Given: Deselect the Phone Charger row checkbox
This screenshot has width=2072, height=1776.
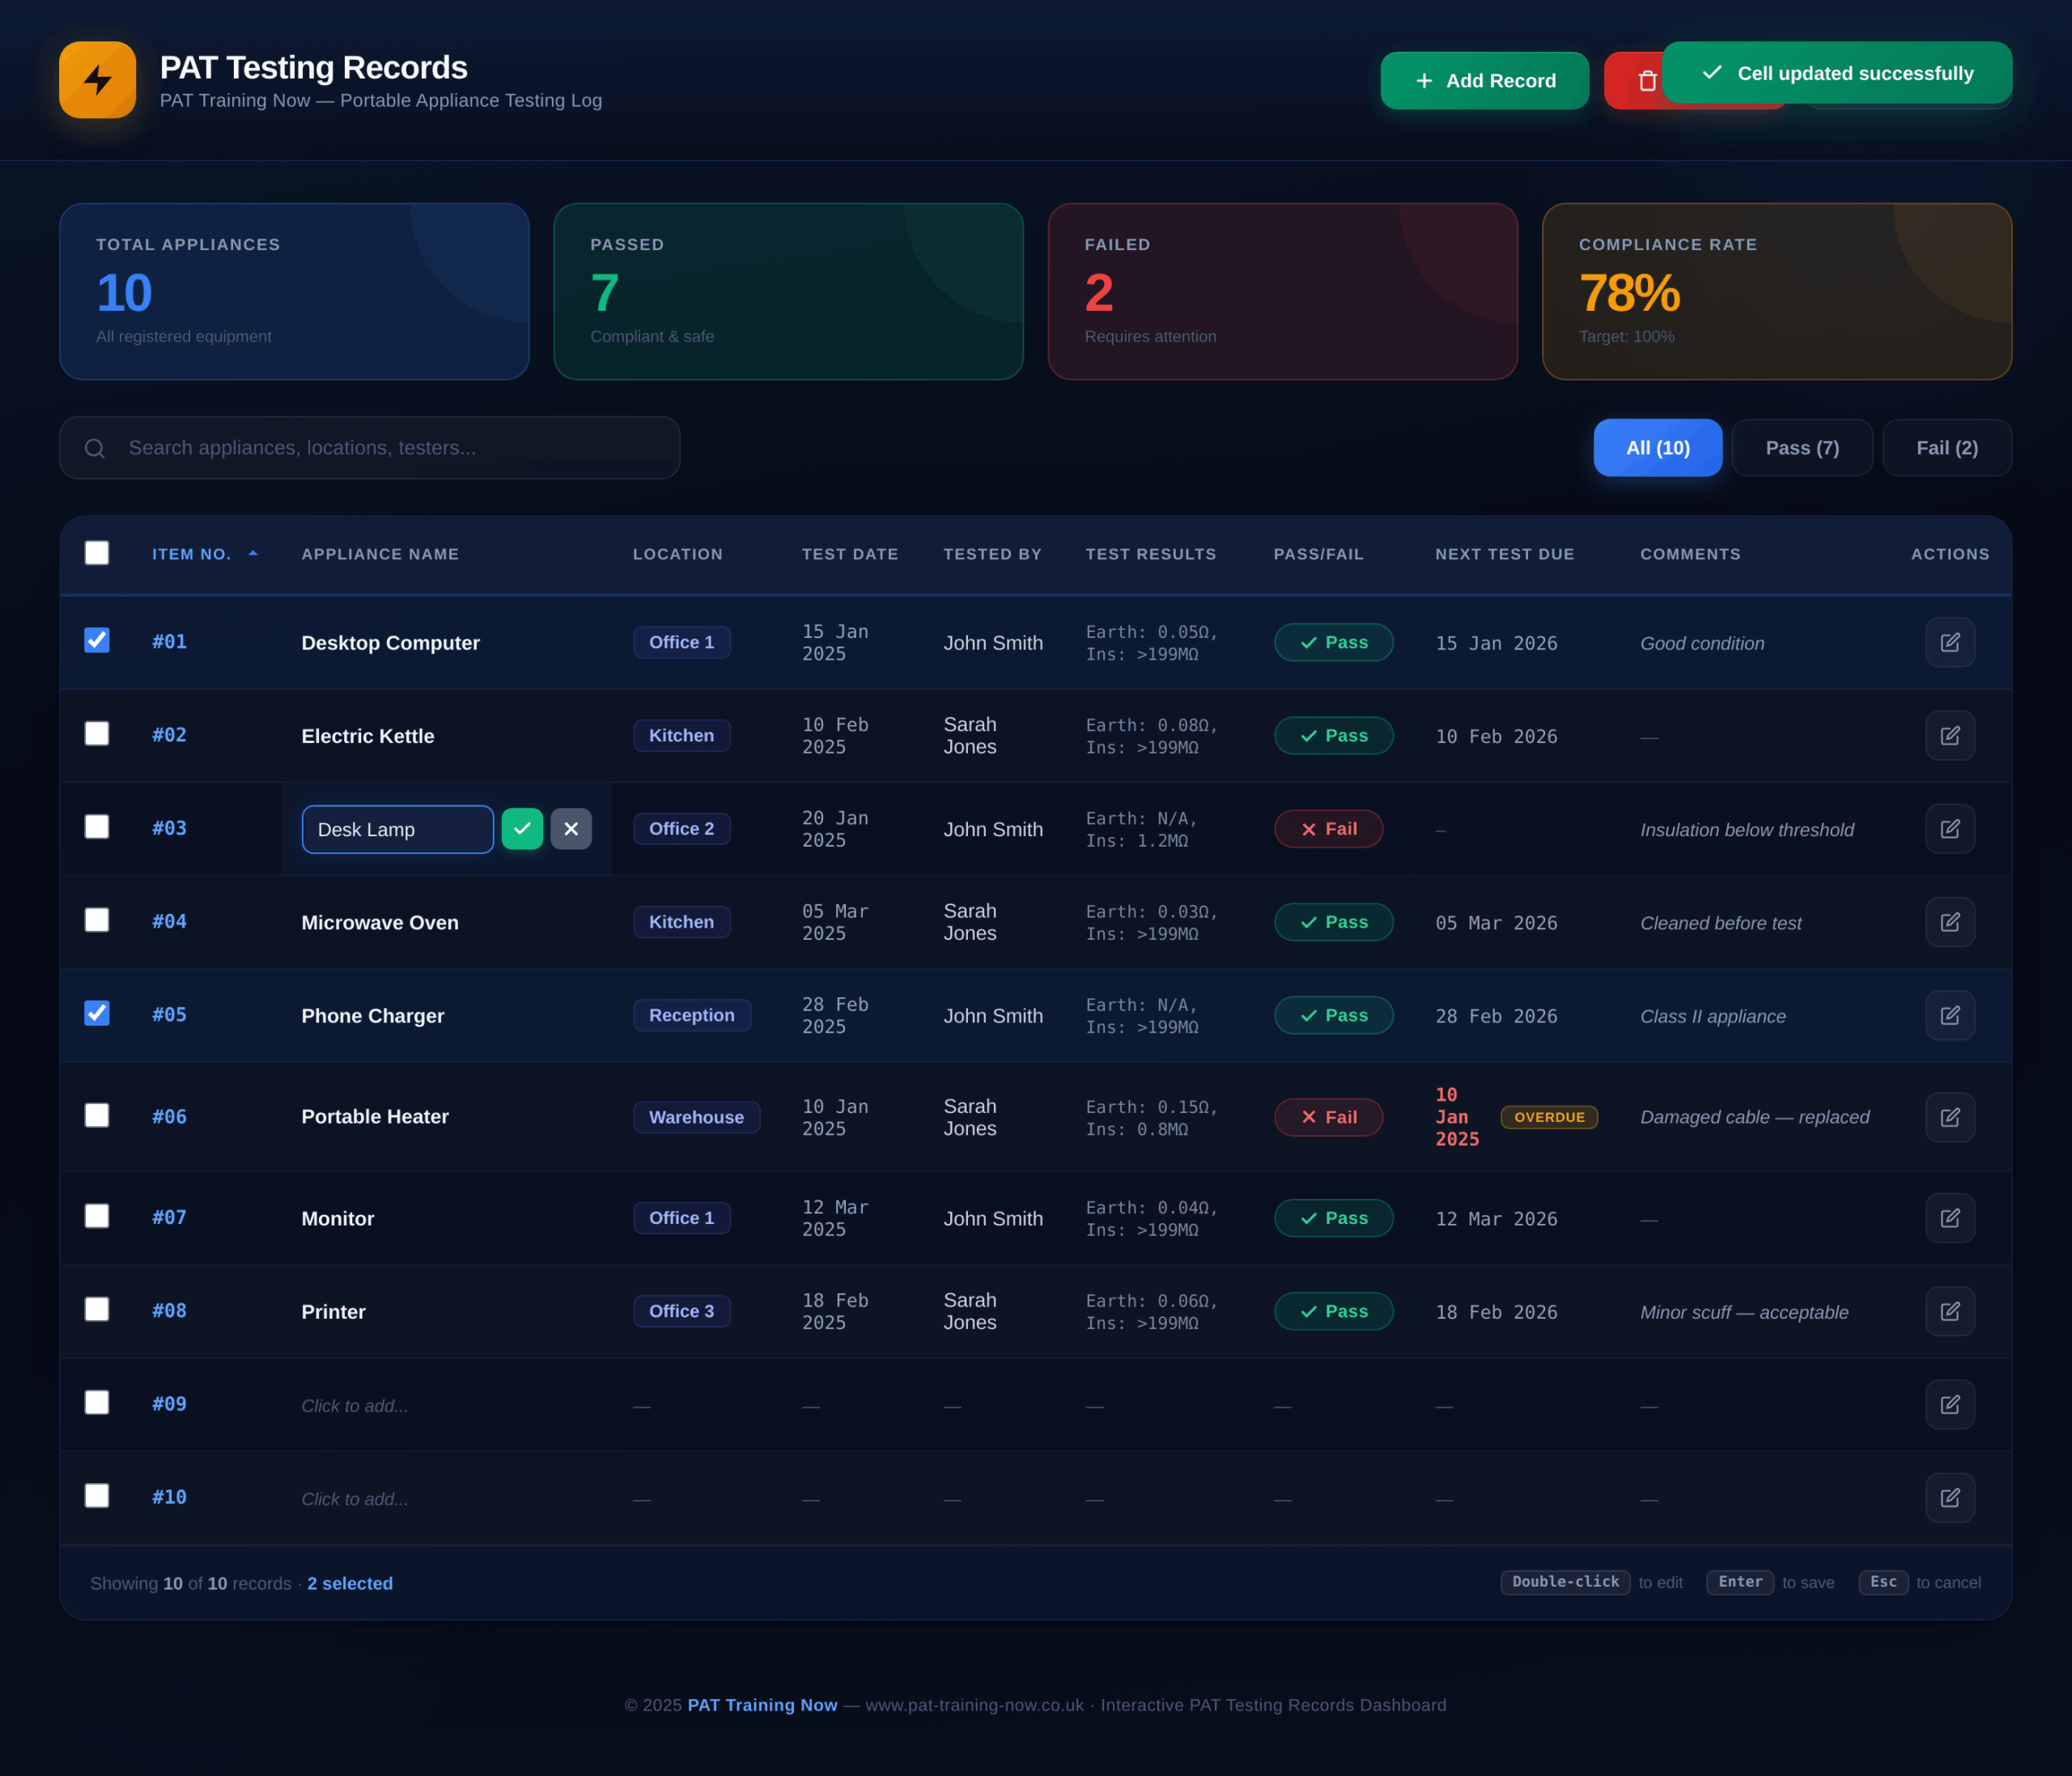Looking at the screenshot, I should [97, 1014].
